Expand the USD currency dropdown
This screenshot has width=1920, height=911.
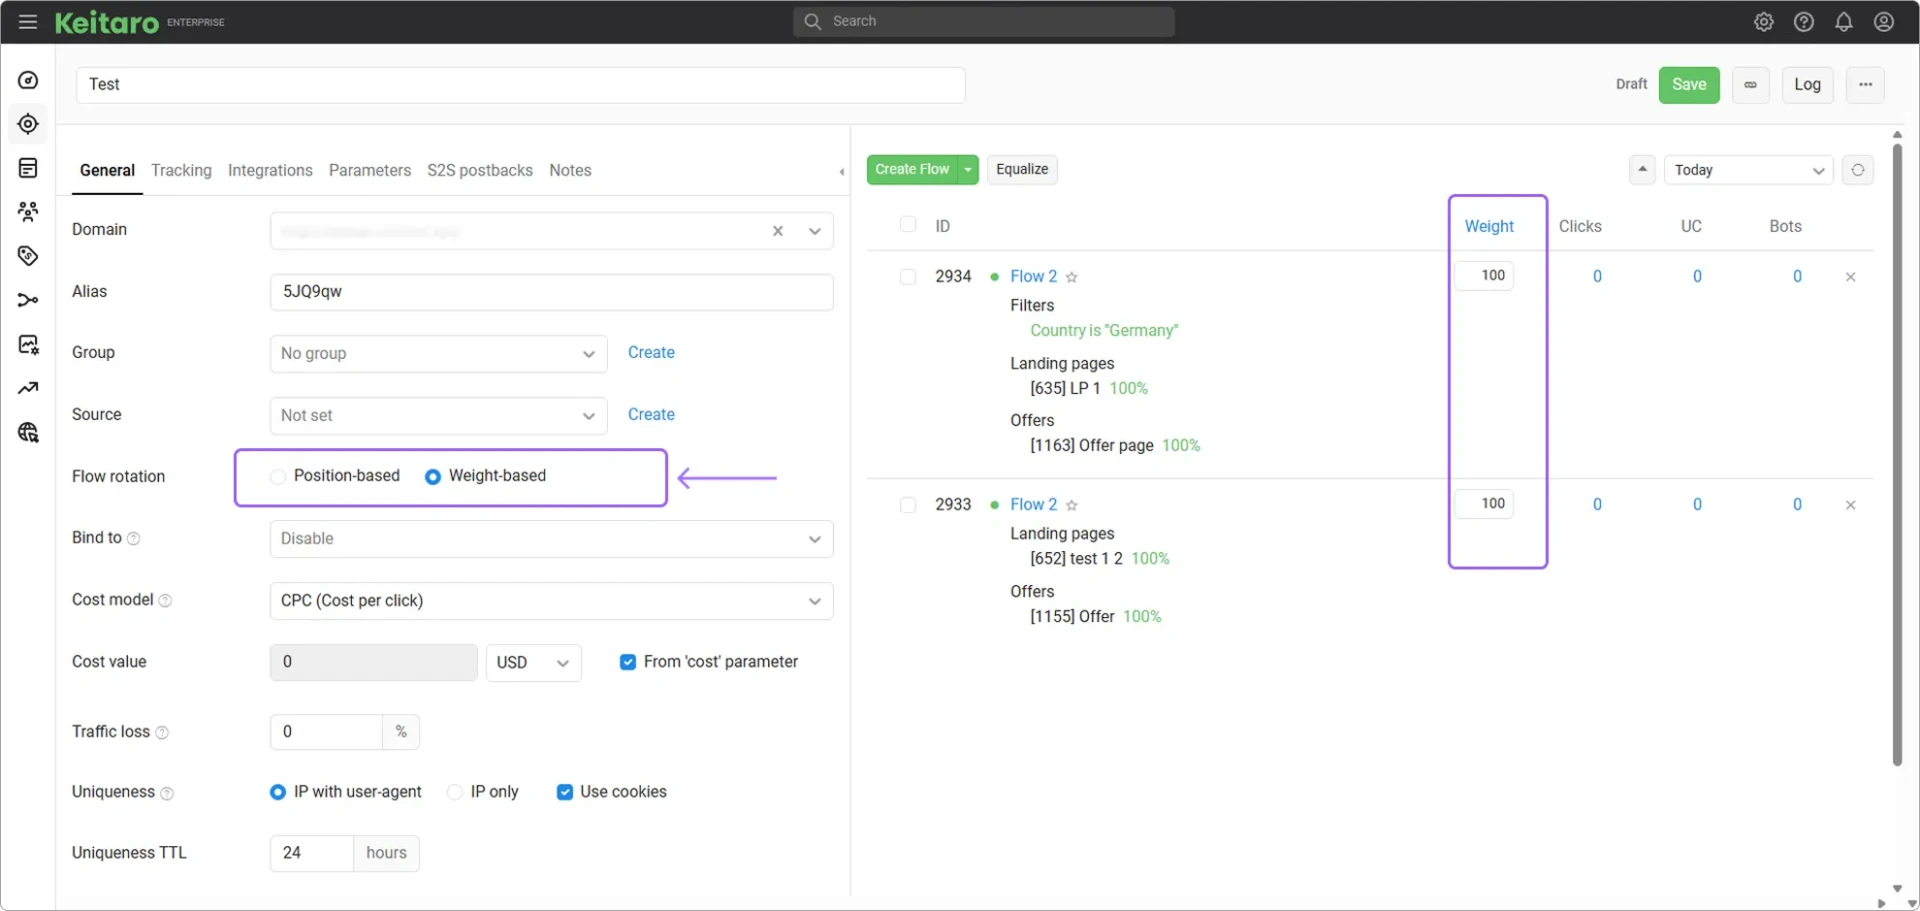click(x=533, y=663)
